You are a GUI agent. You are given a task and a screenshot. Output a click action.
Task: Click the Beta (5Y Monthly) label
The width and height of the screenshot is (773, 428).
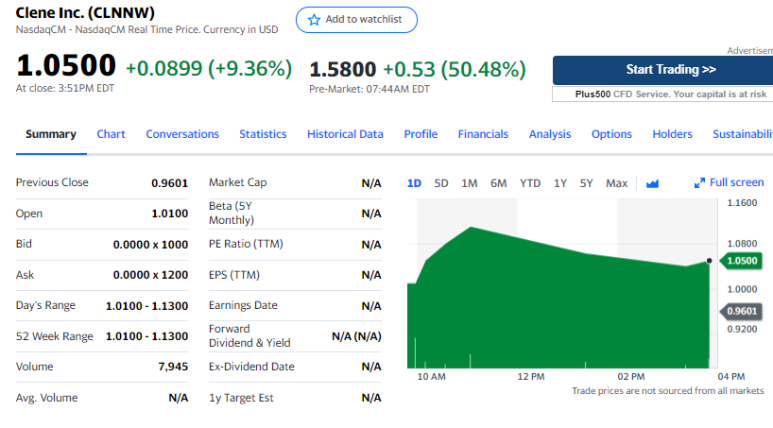pos(231,213)
